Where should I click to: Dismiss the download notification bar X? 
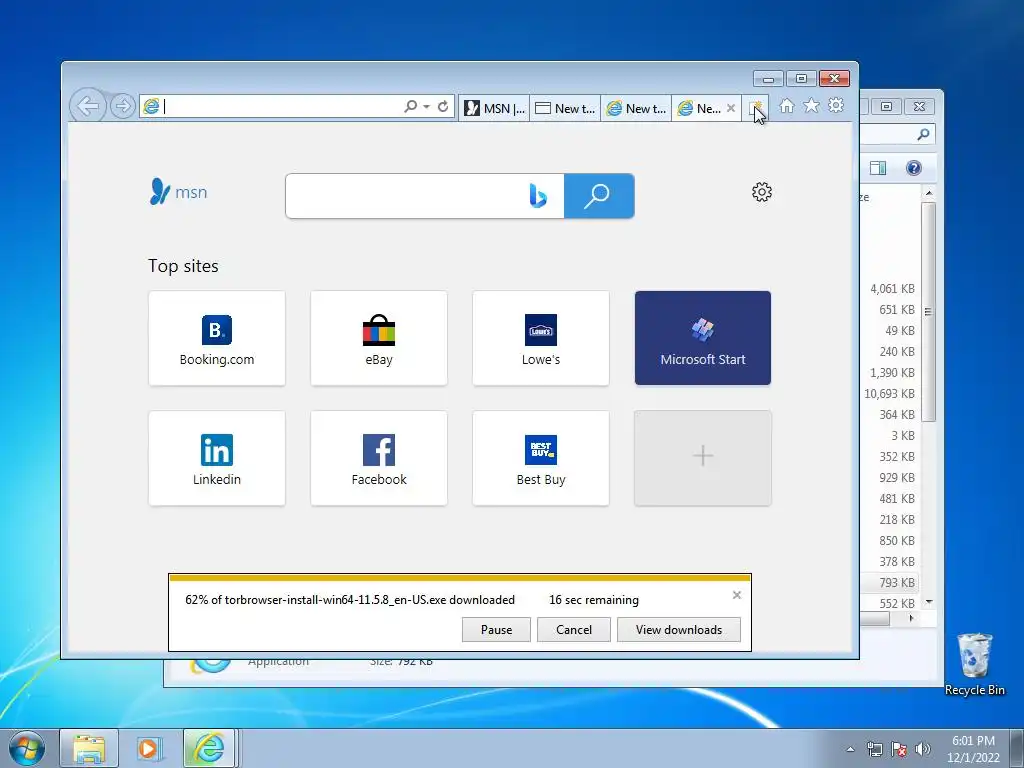click(737, 595)
